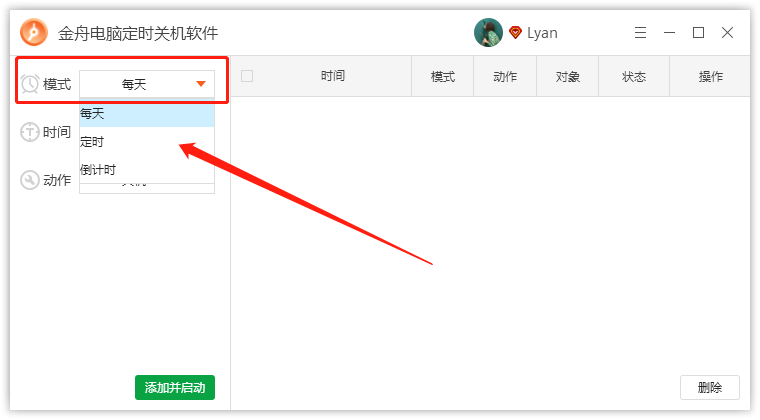The image size is (760, 420).
Task: Click the 模式 label in left panel
Action: 57,84
